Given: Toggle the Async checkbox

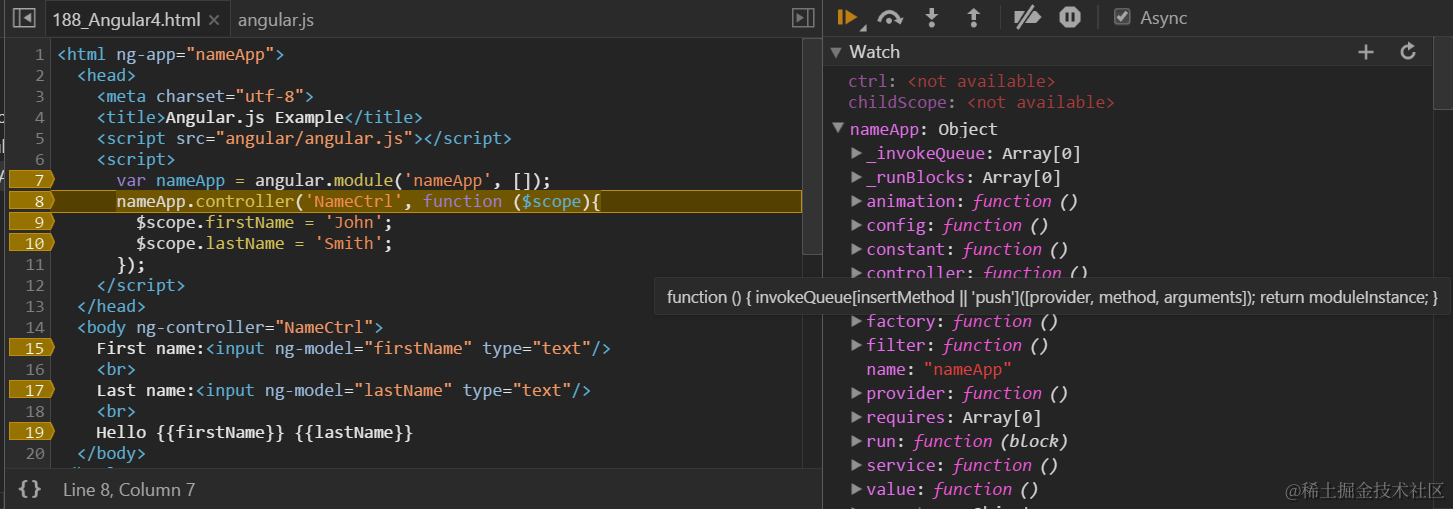Looking at the screenshot, I should tap(1122, 17).
